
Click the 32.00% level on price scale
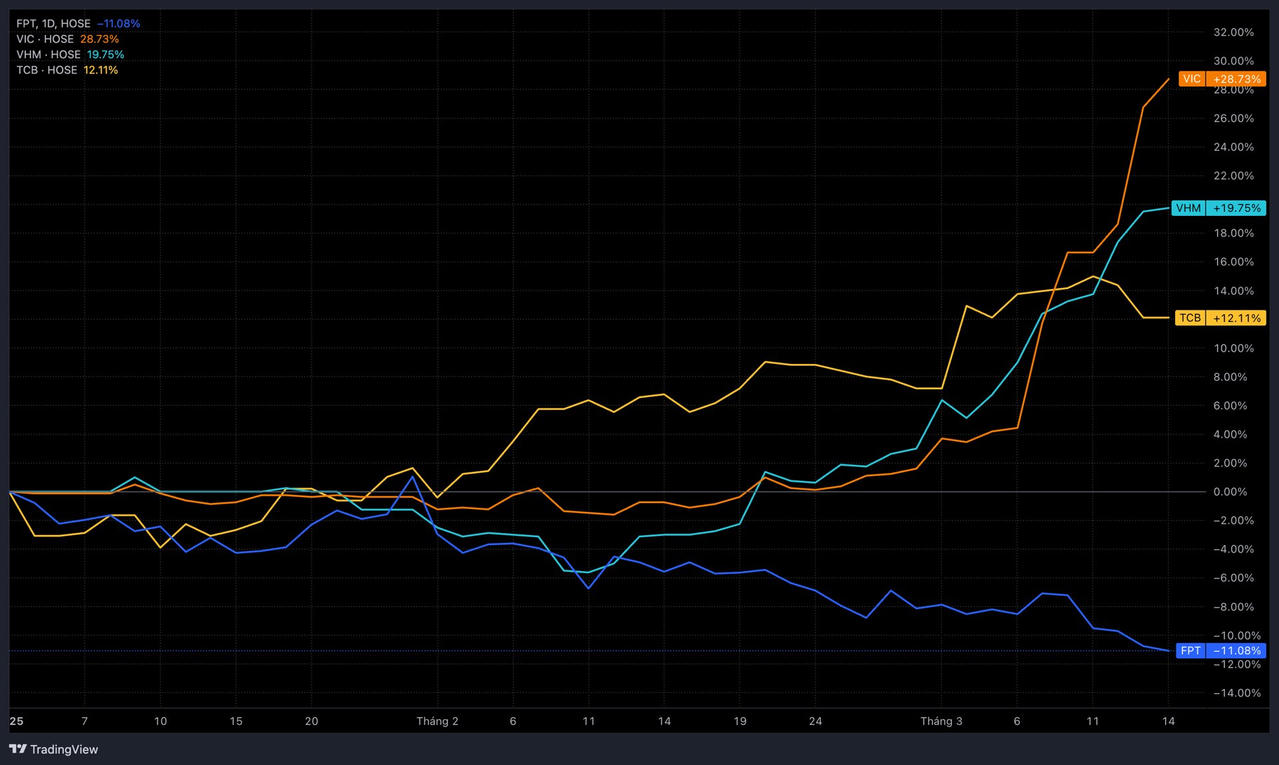pos(1233,32)
